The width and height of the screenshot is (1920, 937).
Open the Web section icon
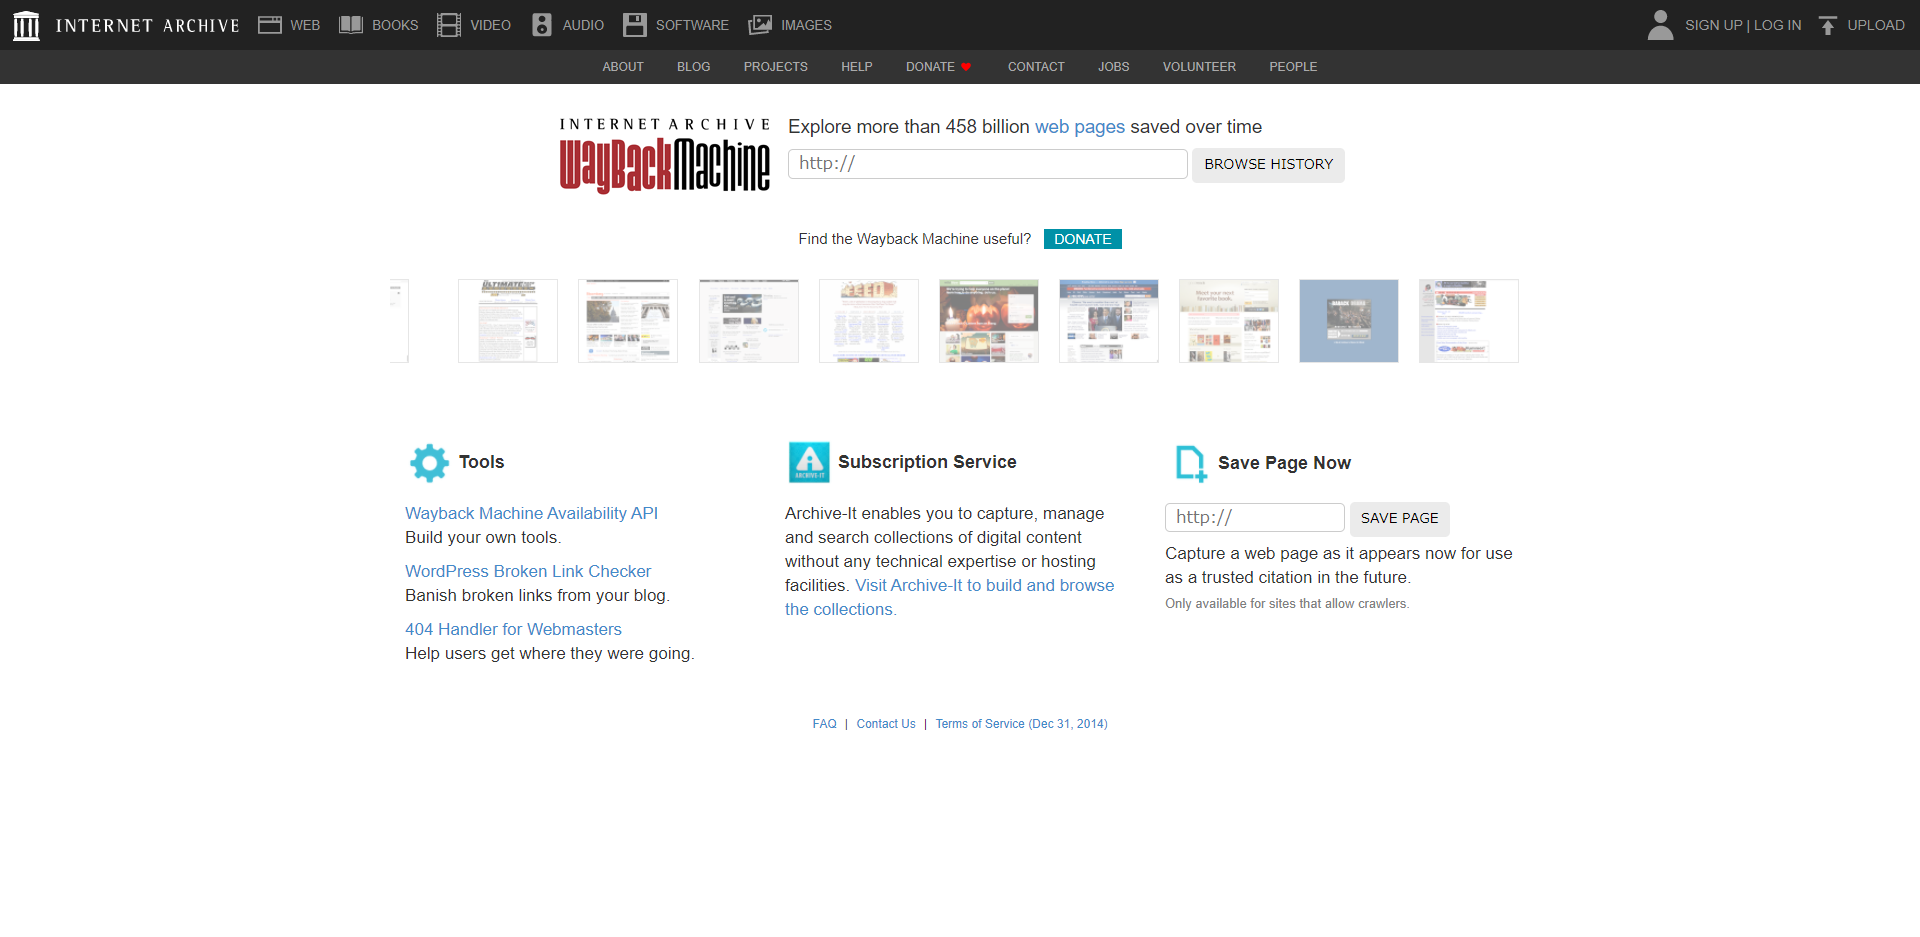(x=269, y=25)
